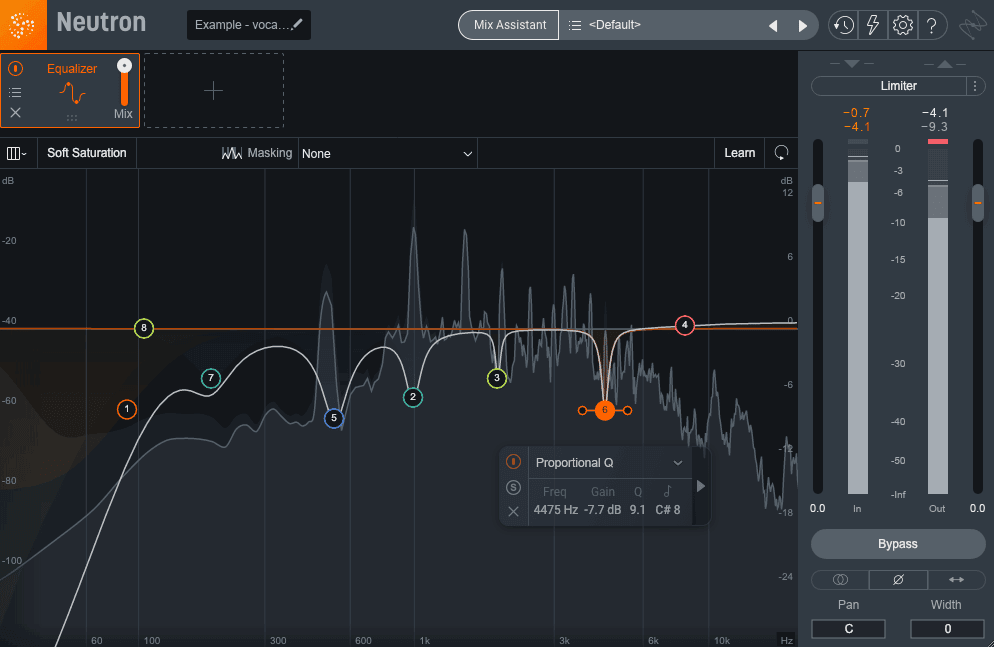Edit the Q value 9.1
Screen dimensions: 994x647
click(x=637, y=509)
